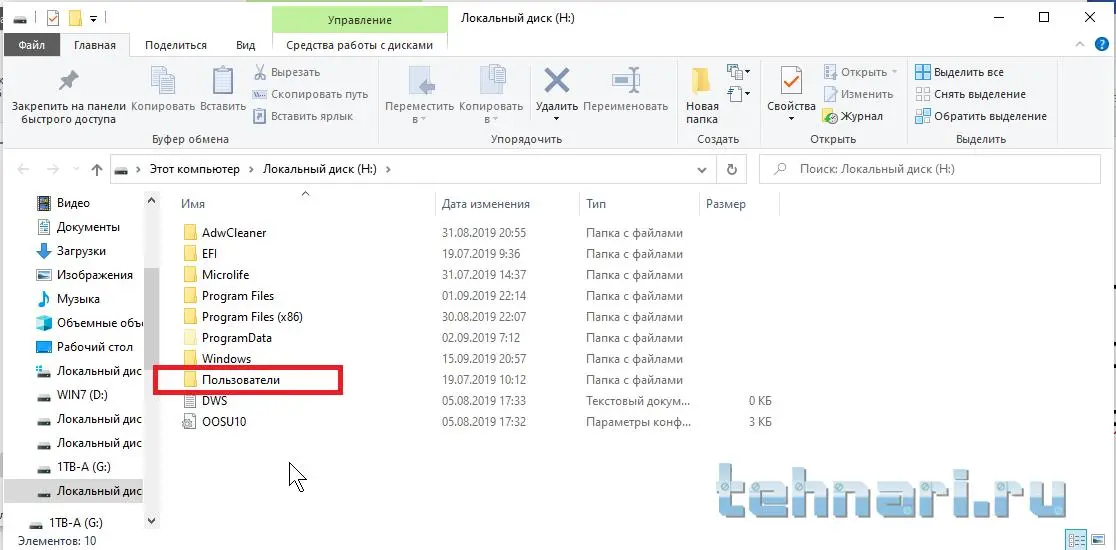The image size is (1116, 550).
Task: Select the Microlife folder
Action: click(x=225, y=275)
